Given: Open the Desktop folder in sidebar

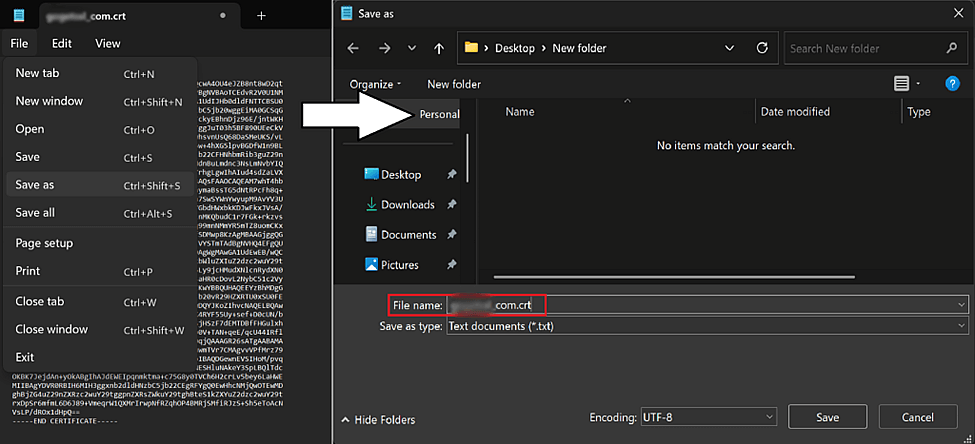Looking at the screenshot, I should pos(401,174).
